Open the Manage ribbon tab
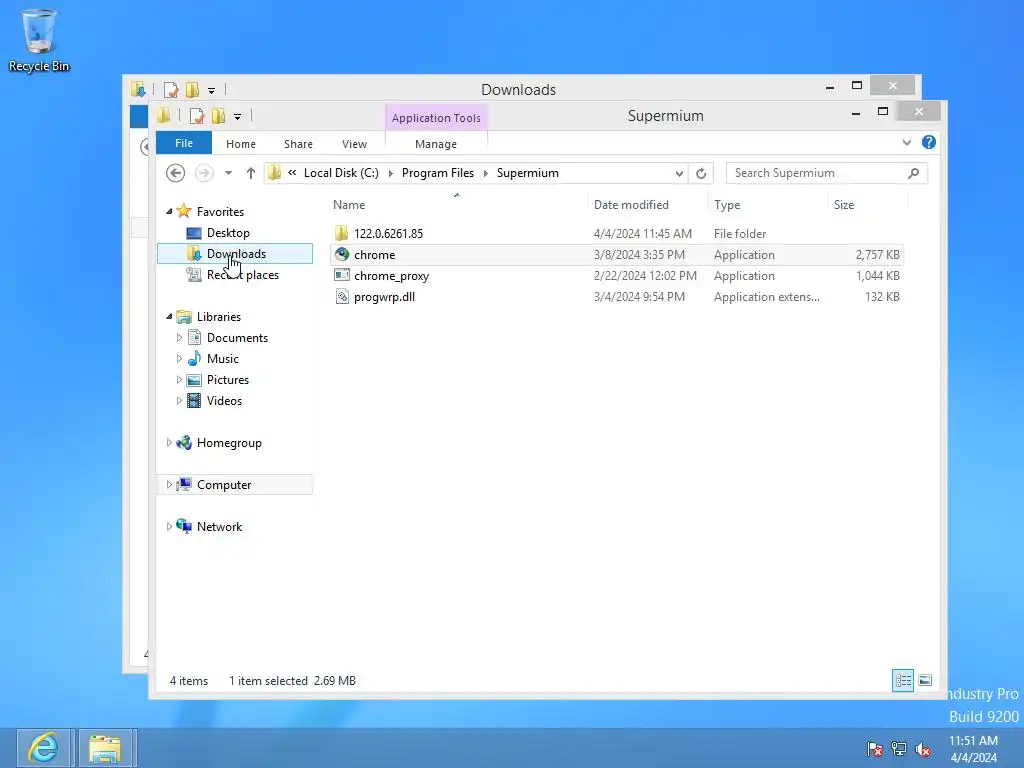This screenshot has width=1024, height=768. pos(436,144)
